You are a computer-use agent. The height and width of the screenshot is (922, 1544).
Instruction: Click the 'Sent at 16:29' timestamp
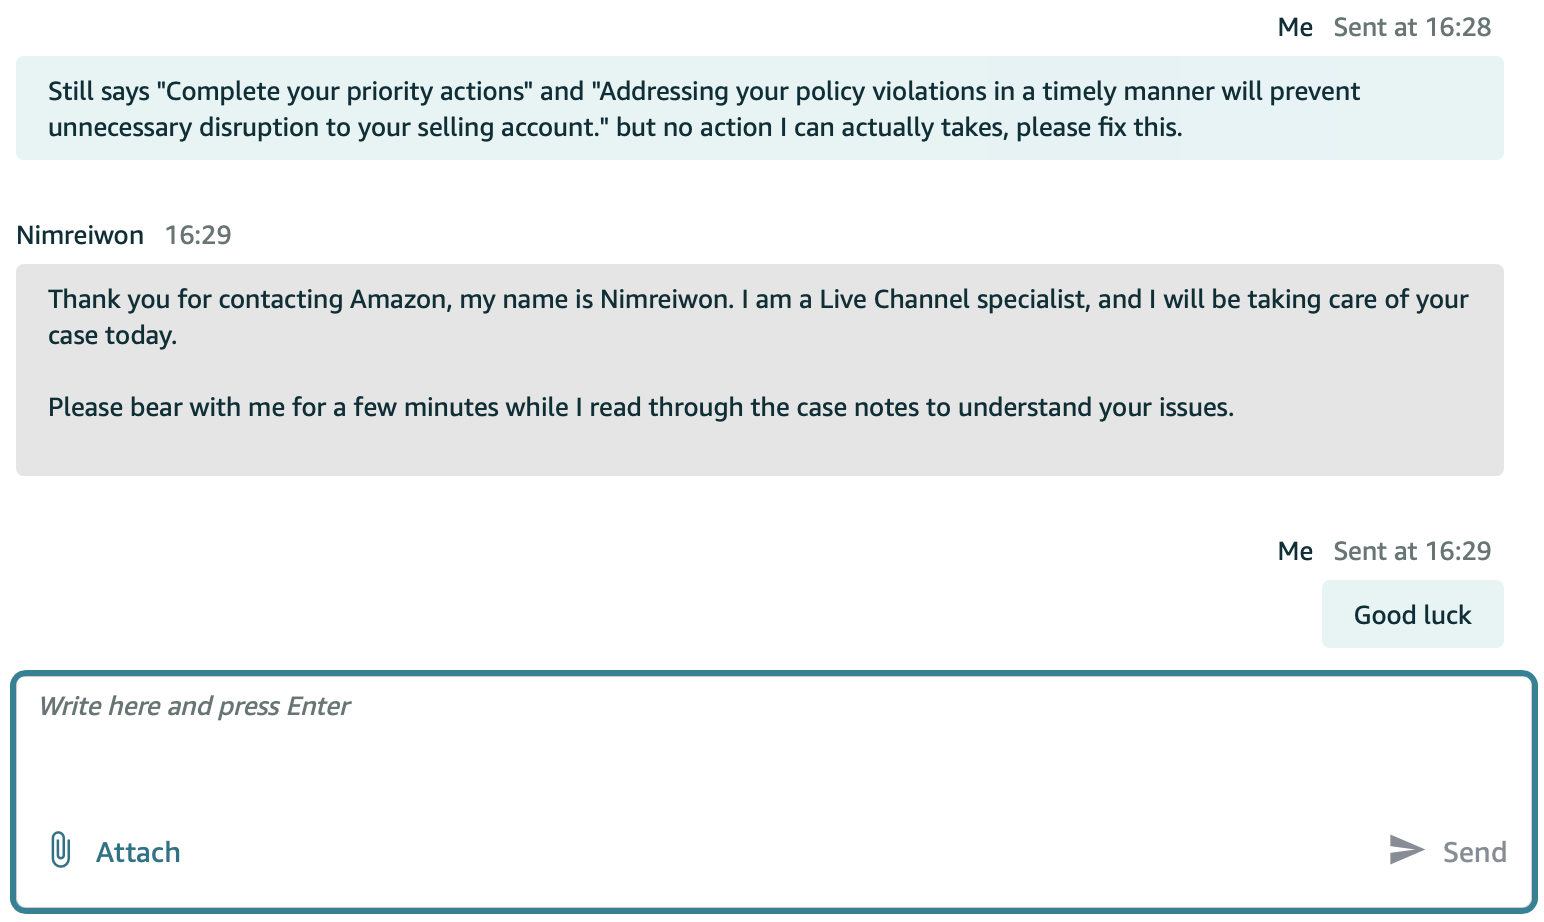(x=1412, y=551)
